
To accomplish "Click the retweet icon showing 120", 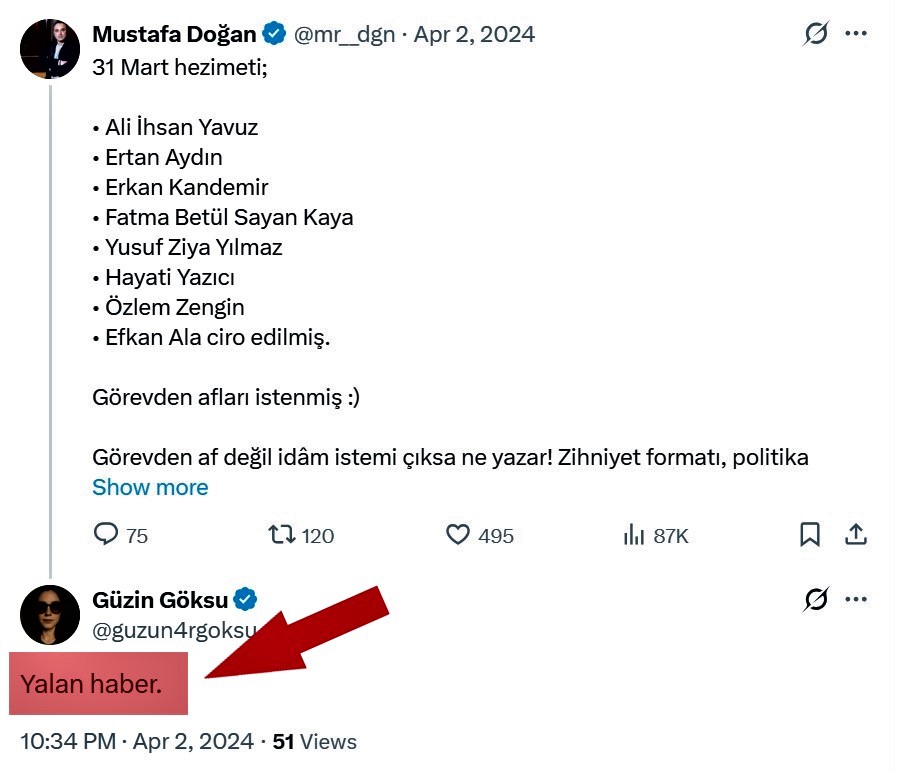I will pos(282,535).
